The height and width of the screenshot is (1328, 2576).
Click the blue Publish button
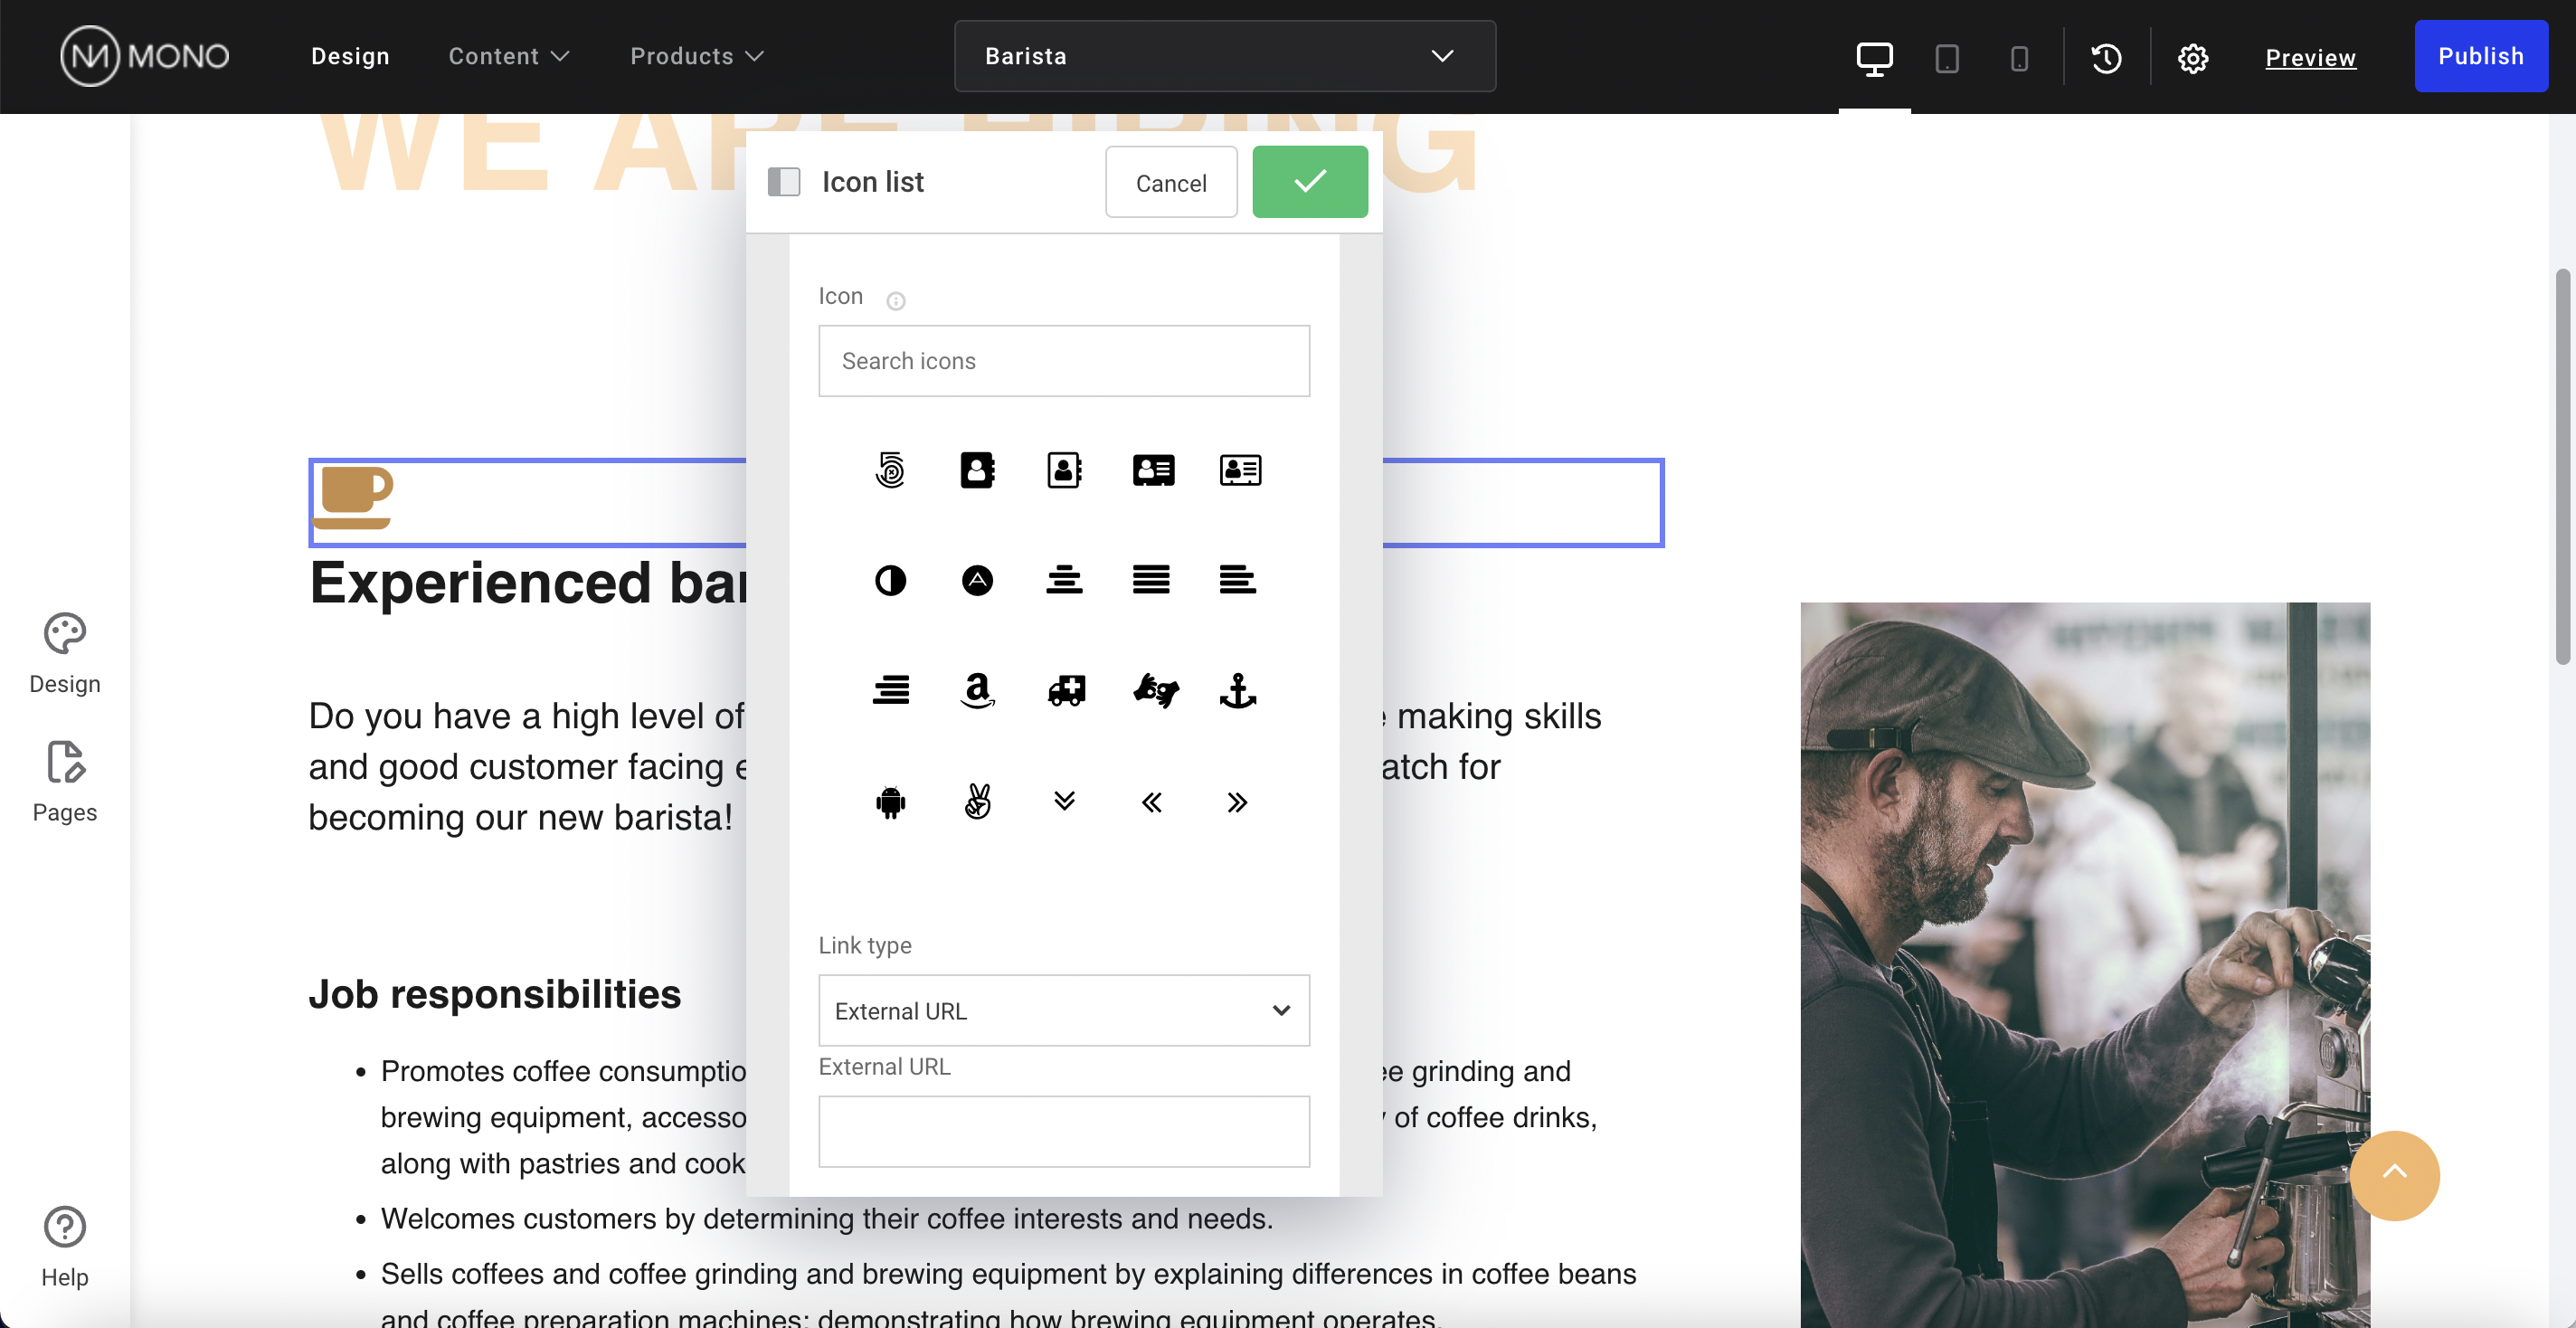coord(2481,56)
